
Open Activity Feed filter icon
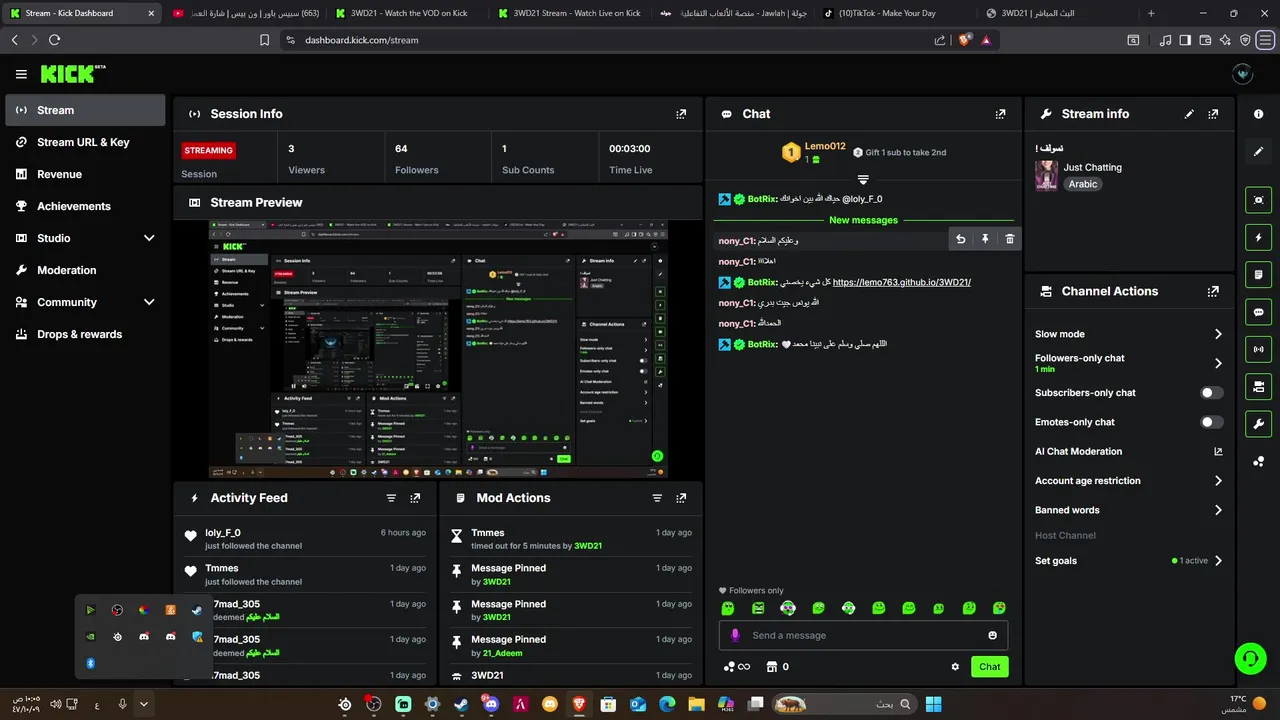point(391,498)
